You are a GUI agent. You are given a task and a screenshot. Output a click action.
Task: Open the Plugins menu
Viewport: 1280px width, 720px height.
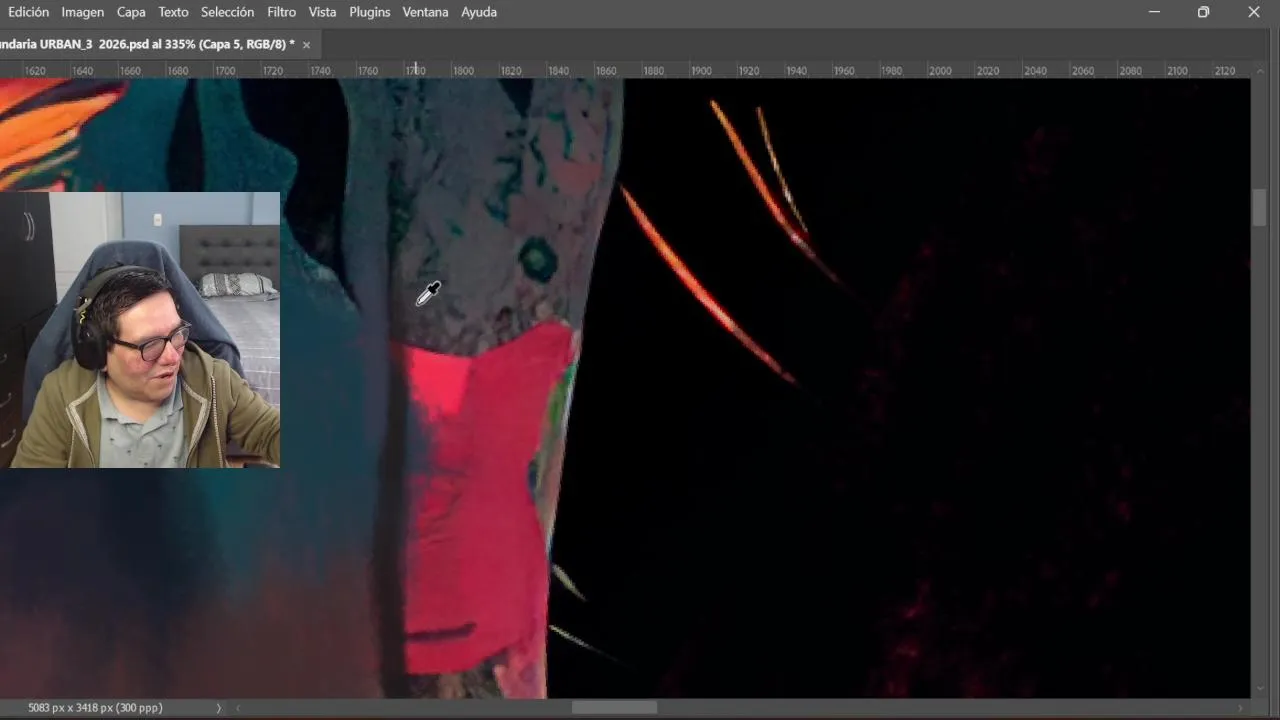369,12
